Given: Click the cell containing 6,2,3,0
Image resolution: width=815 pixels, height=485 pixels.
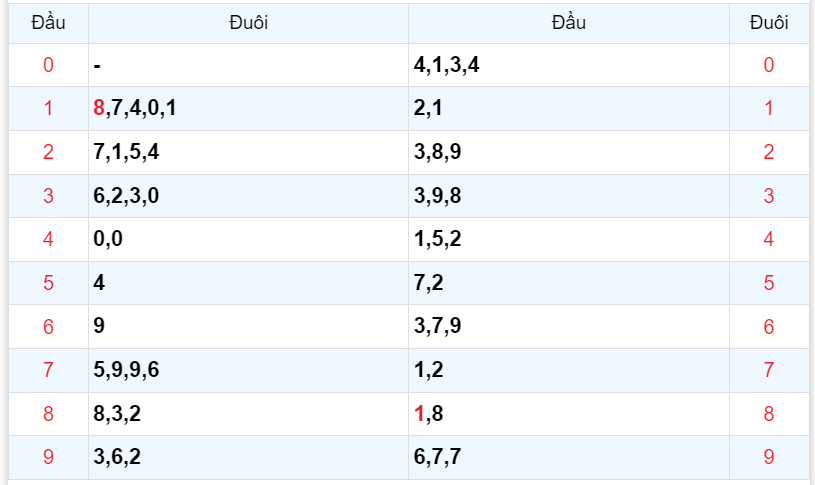Looking at the screenshot, I should [126, 196].
